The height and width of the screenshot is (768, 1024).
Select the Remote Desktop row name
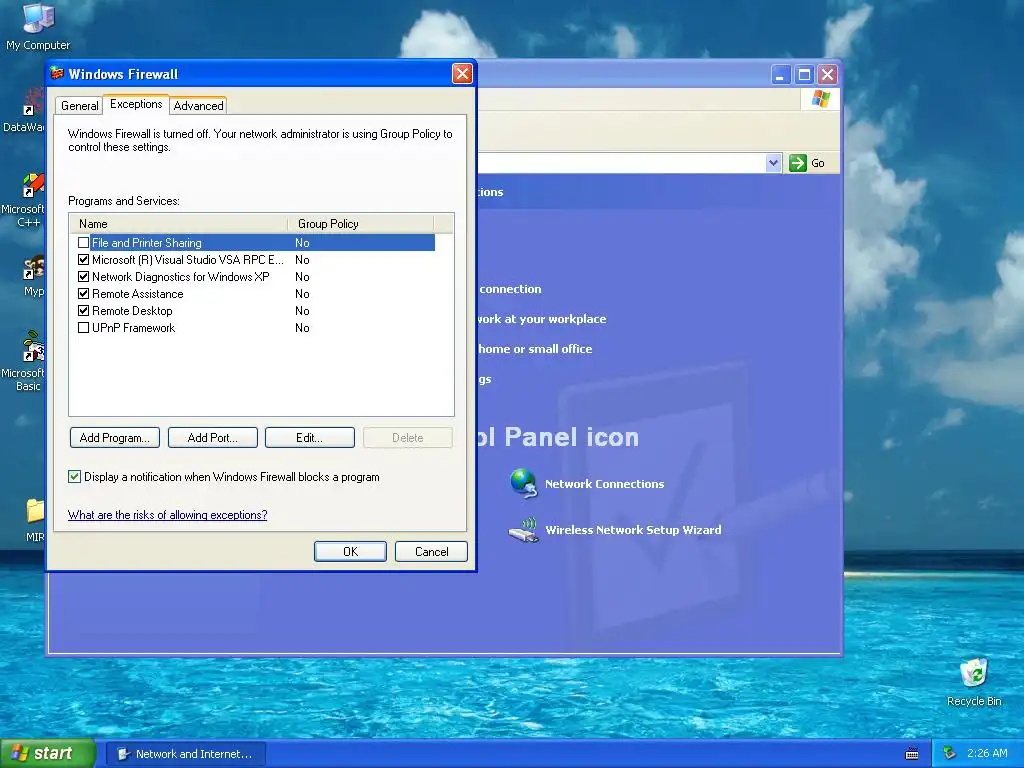(132, 311)
